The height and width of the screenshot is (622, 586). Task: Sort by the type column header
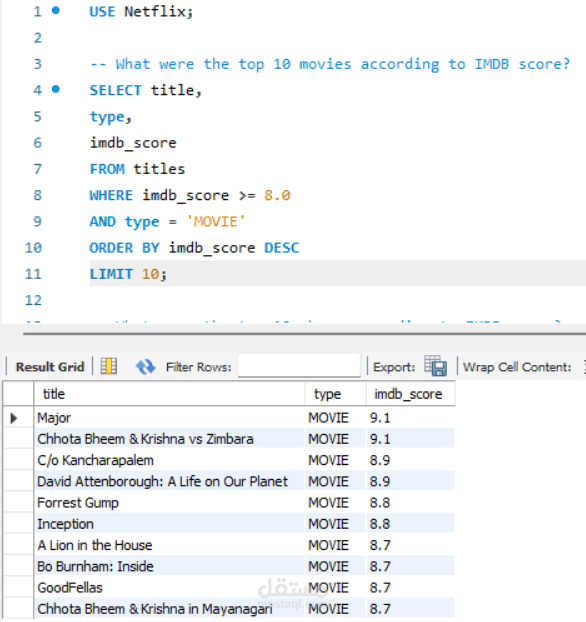click(x=335, y=394)
